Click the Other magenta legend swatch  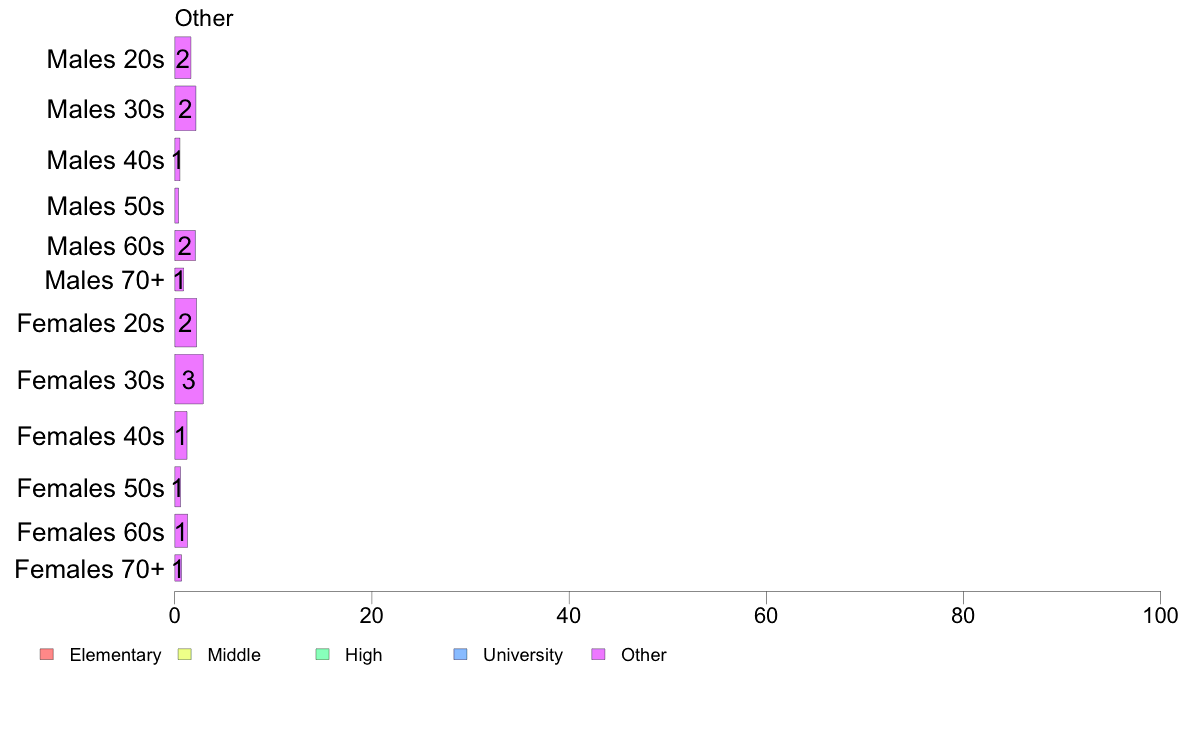(x=598, y=654)
